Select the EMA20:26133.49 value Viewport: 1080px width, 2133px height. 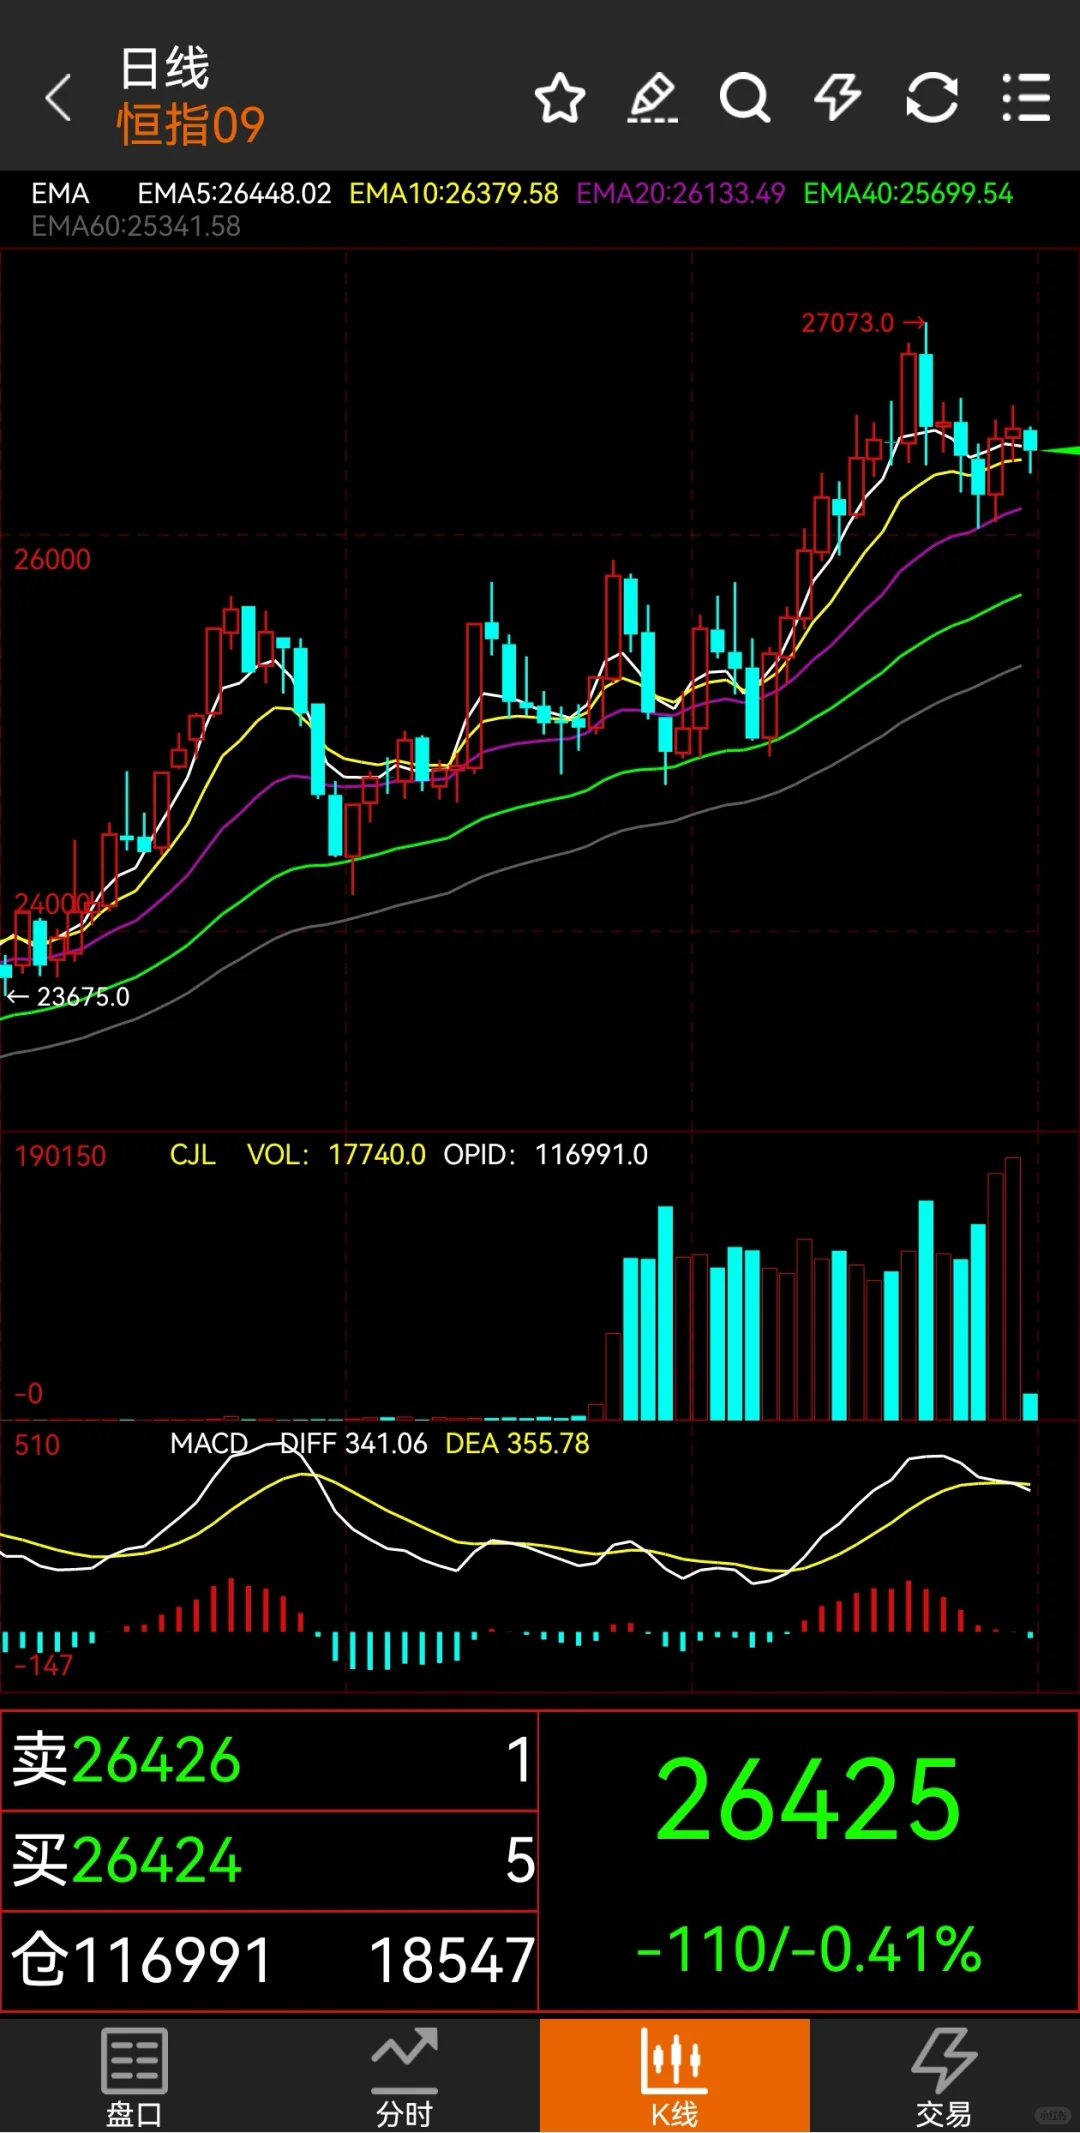681,193
